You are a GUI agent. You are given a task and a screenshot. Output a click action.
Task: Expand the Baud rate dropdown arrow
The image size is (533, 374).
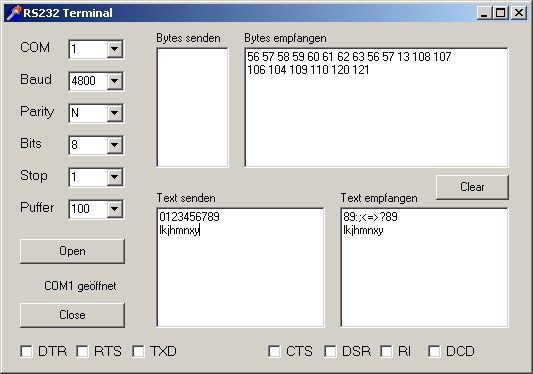[115, 81]
